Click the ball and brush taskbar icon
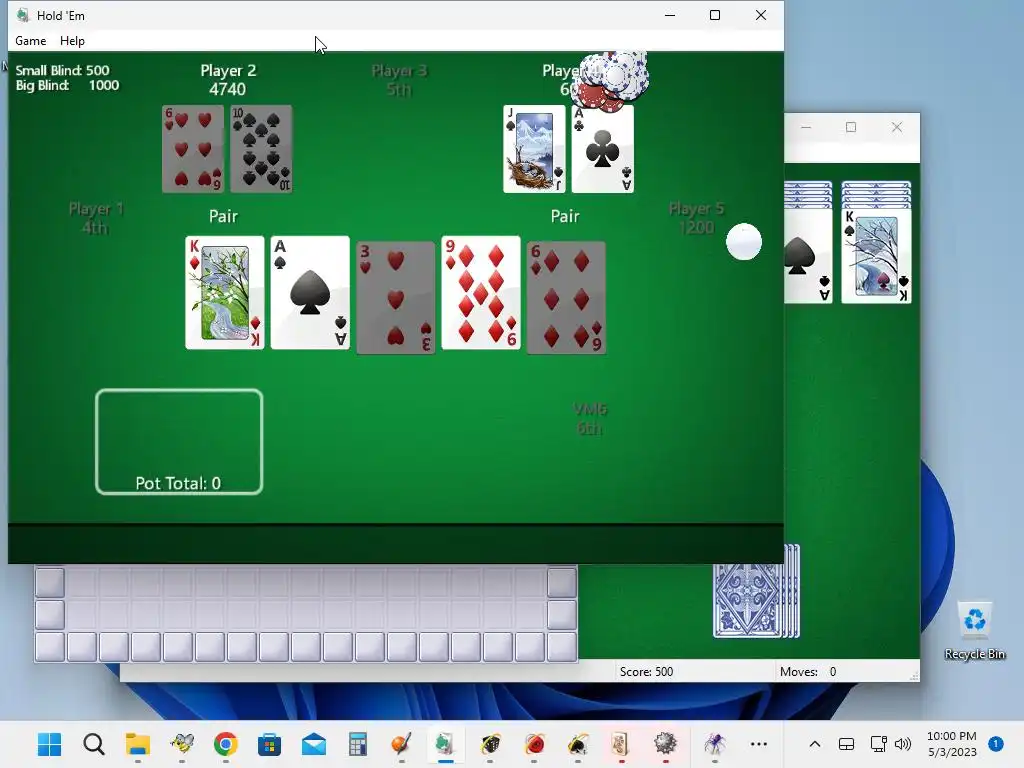Viewport: 1024px width, 768px height. pyautogui.click(x=401, y=744)
